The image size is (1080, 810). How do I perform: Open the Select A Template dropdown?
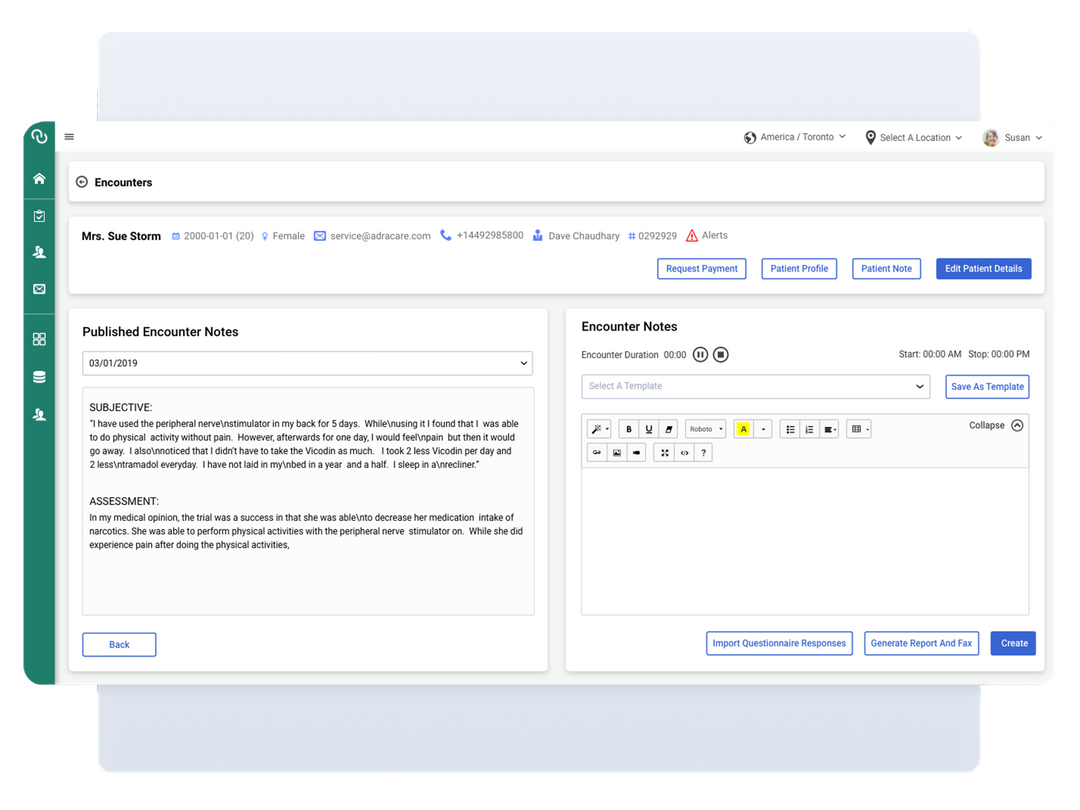point(756,386)
